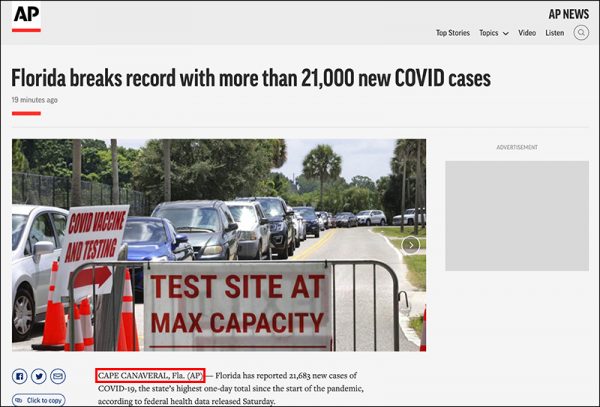This screenshot has height=407, width=600.
Task: Expand the Topics dropdown menu
Action: coord(493,33)
